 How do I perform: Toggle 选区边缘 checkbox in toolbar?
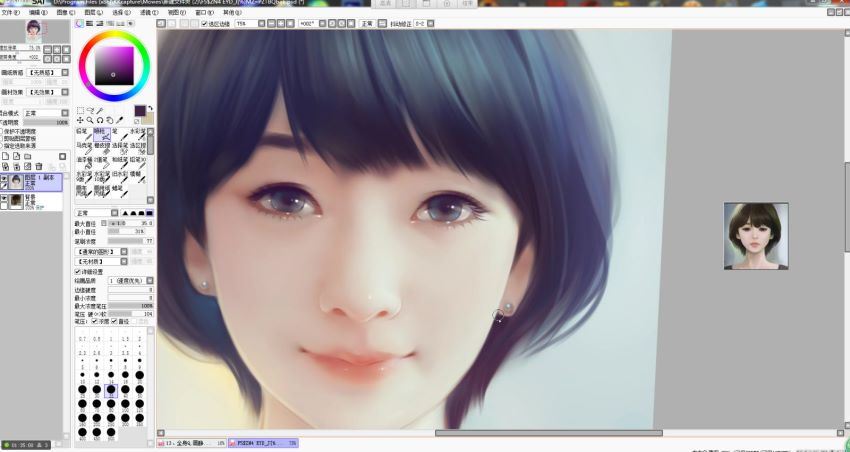[x=204, y=24]
